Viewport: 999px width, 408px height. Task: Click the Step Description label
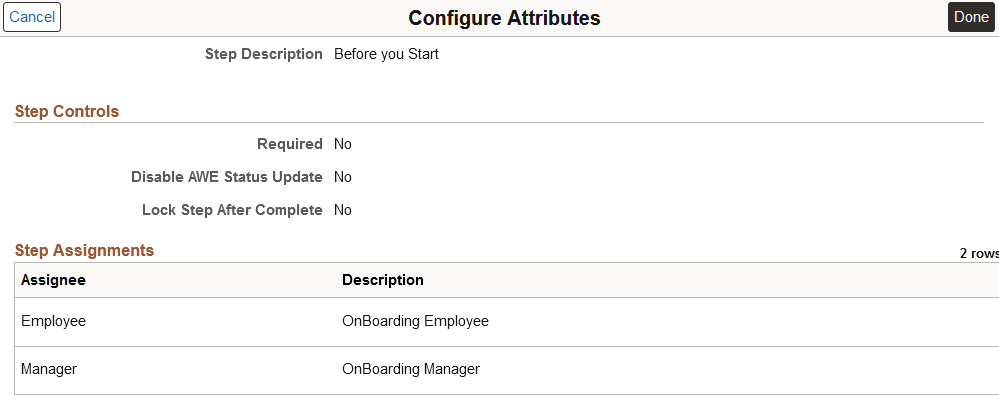264,54
